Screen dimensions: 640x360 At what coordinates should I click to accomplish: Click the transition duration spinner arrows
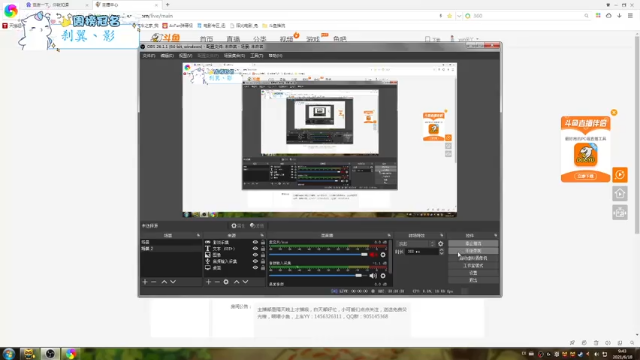(x=441, y=252)
